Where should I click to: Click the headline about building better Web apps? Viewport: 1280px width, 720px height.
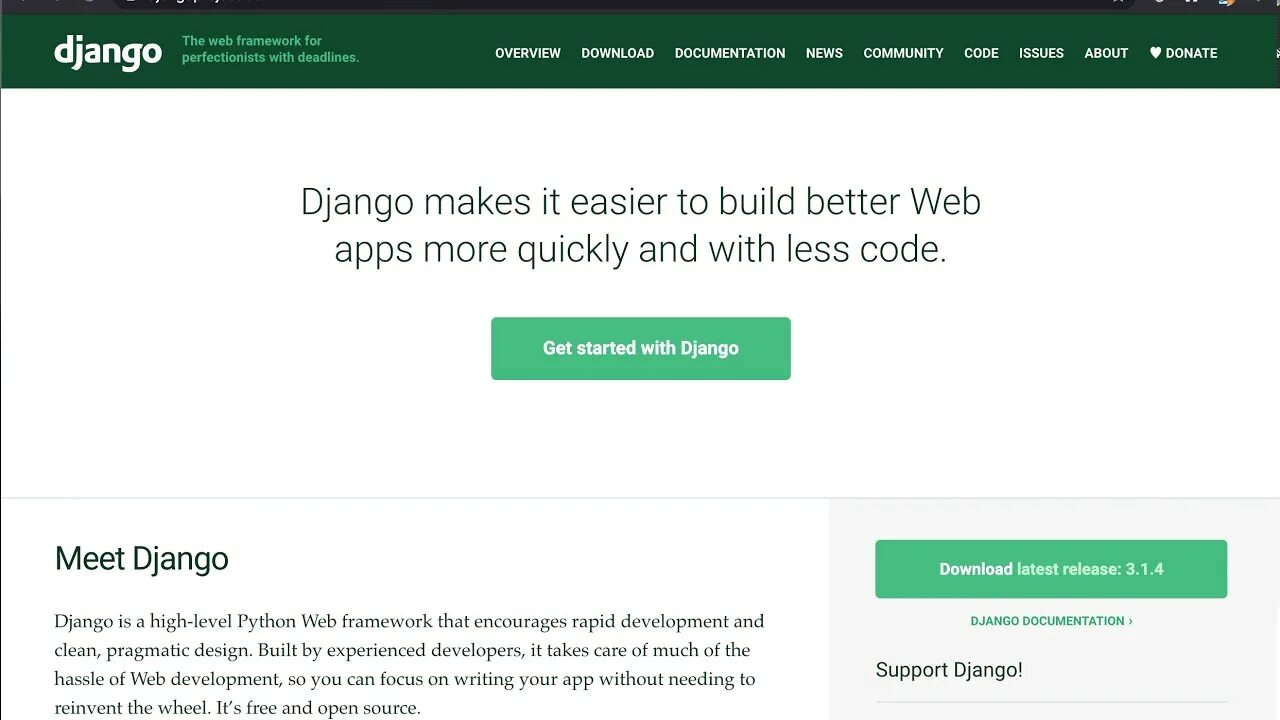pyautogui.click(x=641, y=225)
